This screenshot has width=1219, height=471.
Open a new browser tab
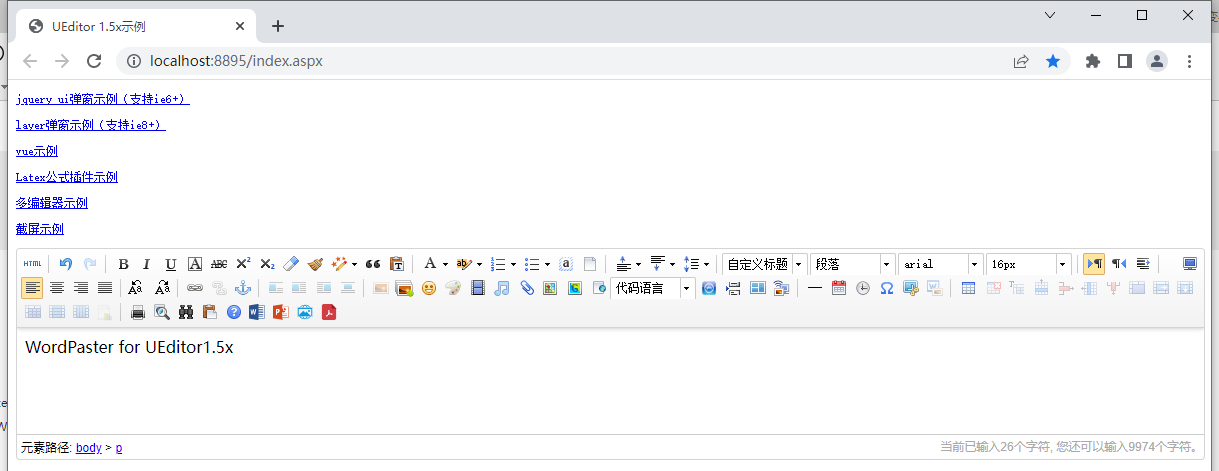278,26
